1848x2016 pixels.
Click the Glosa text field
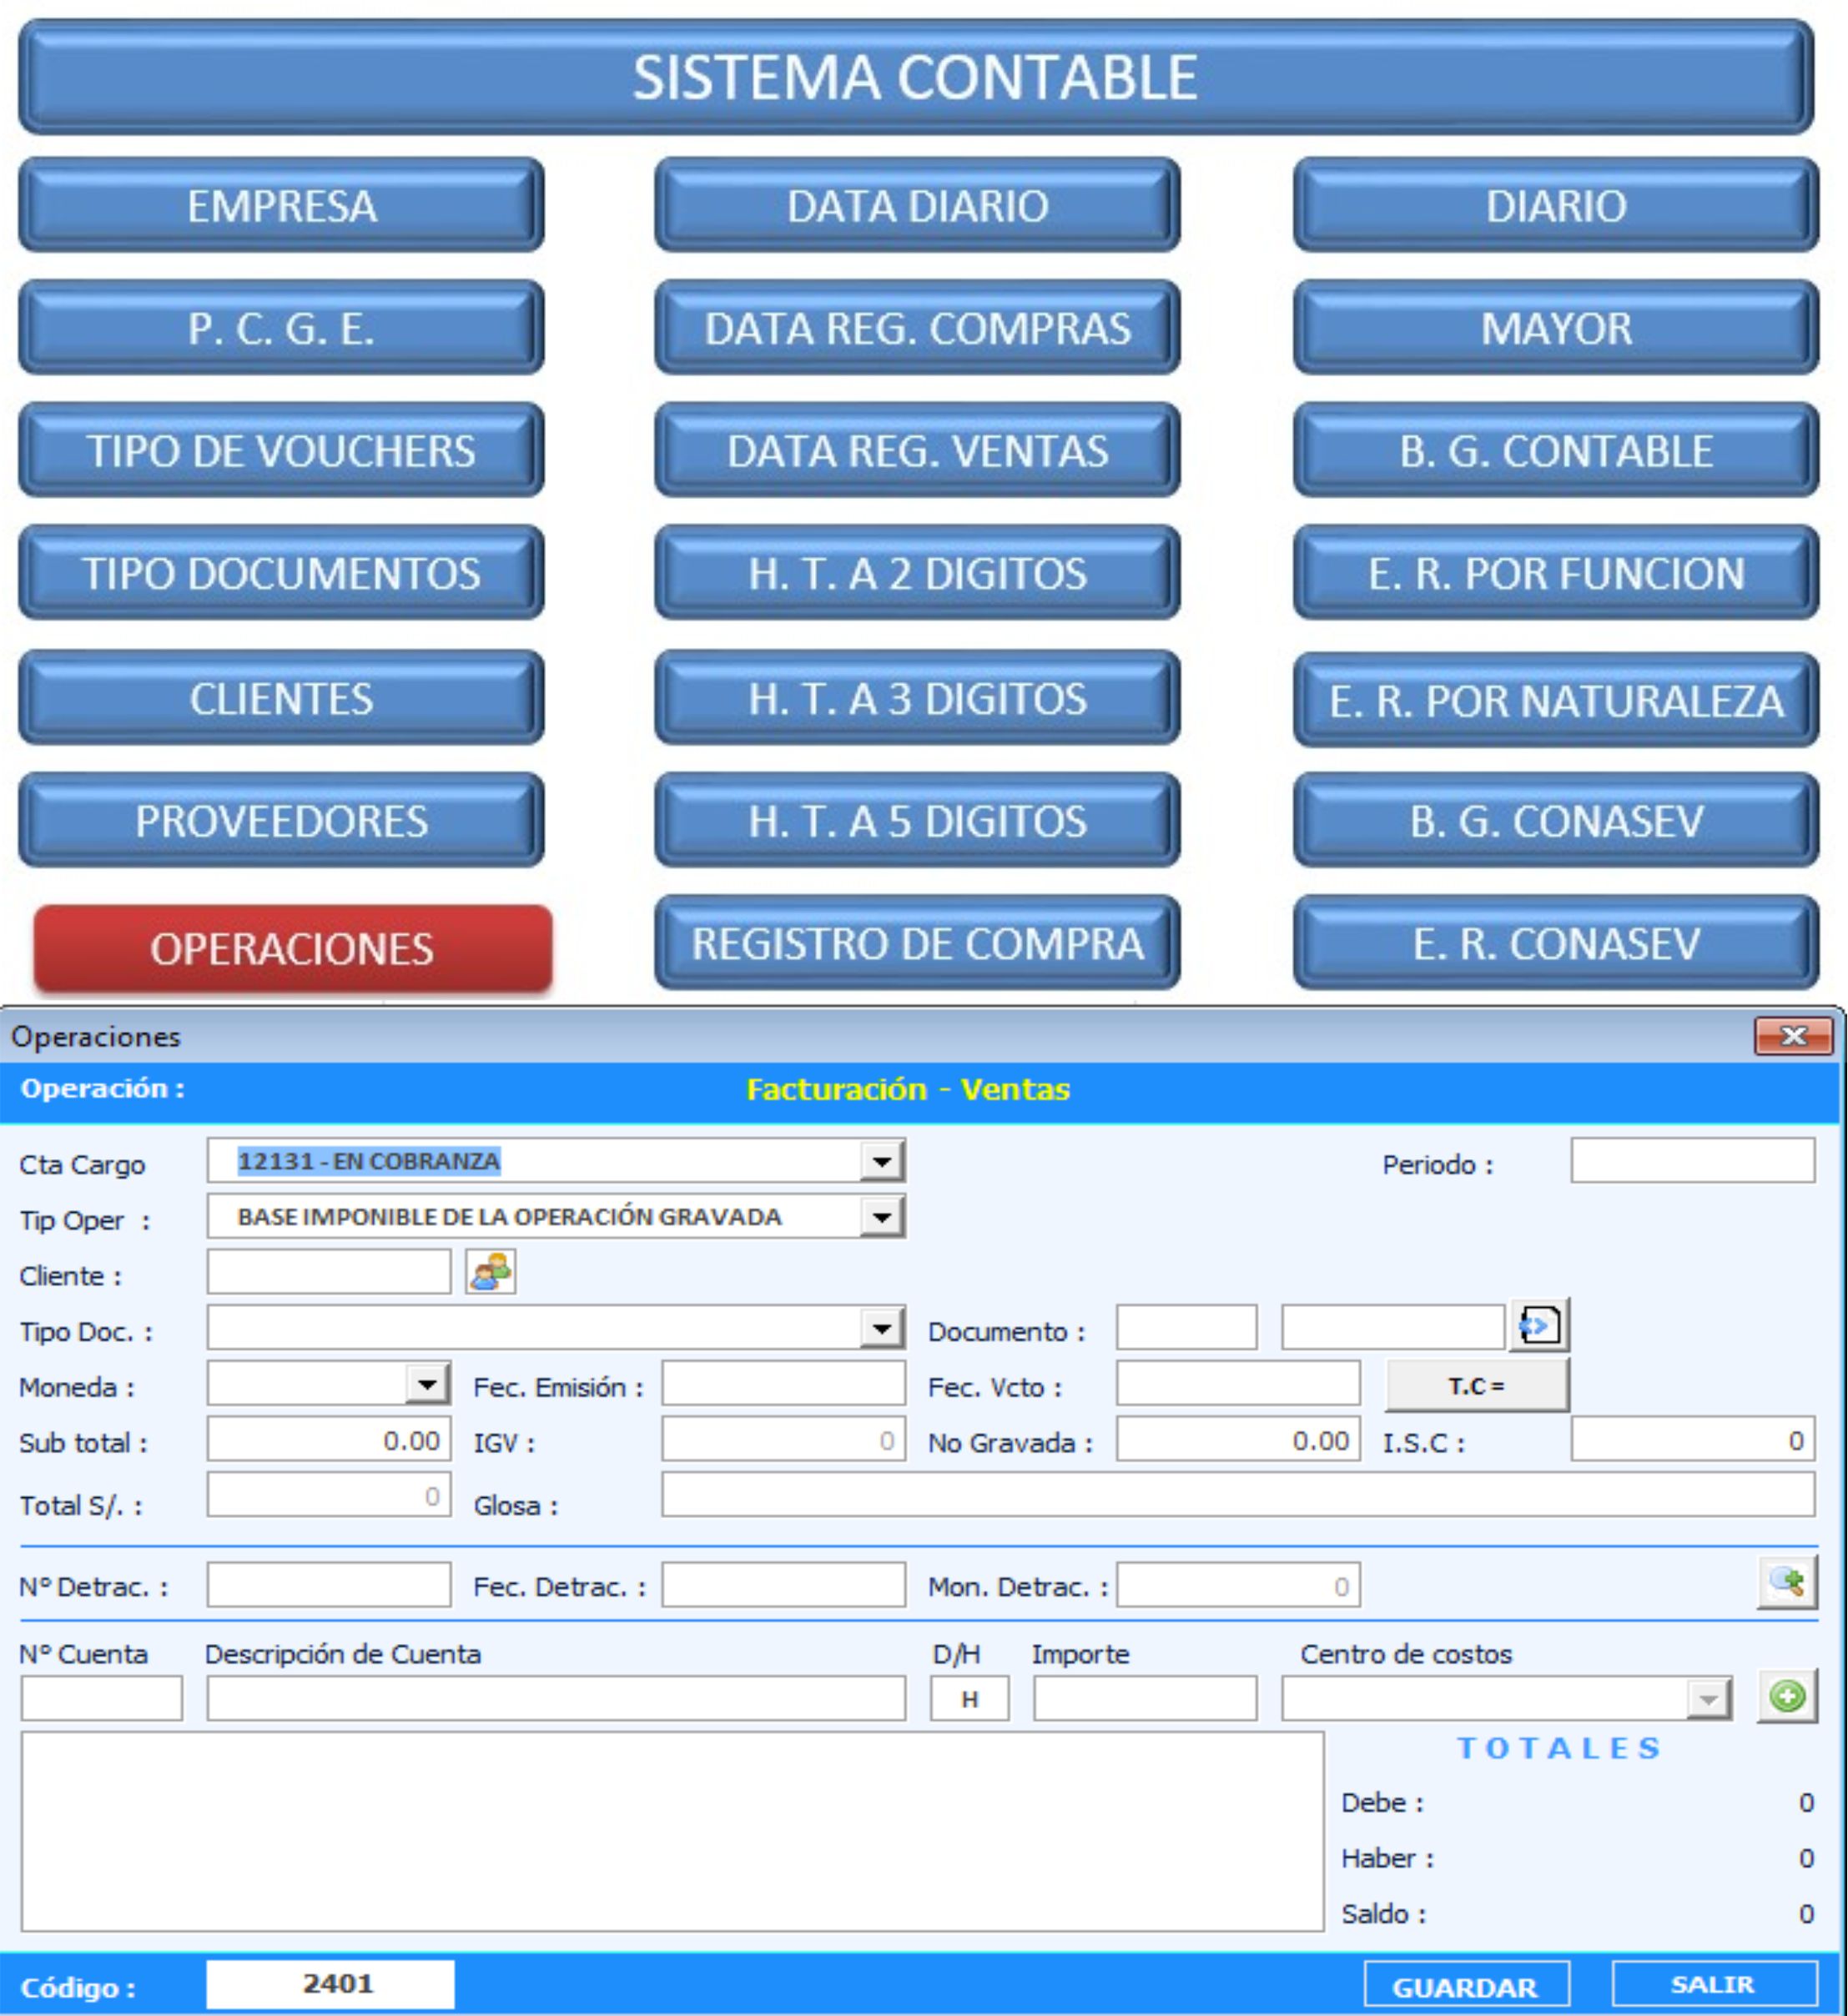click(1237, 1495)
